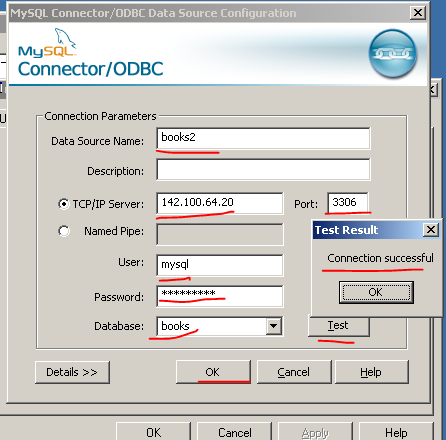The image size is (446, 440).
Task: Click the empty Description field
Action: pyautogui.click(x=263, y=169)
